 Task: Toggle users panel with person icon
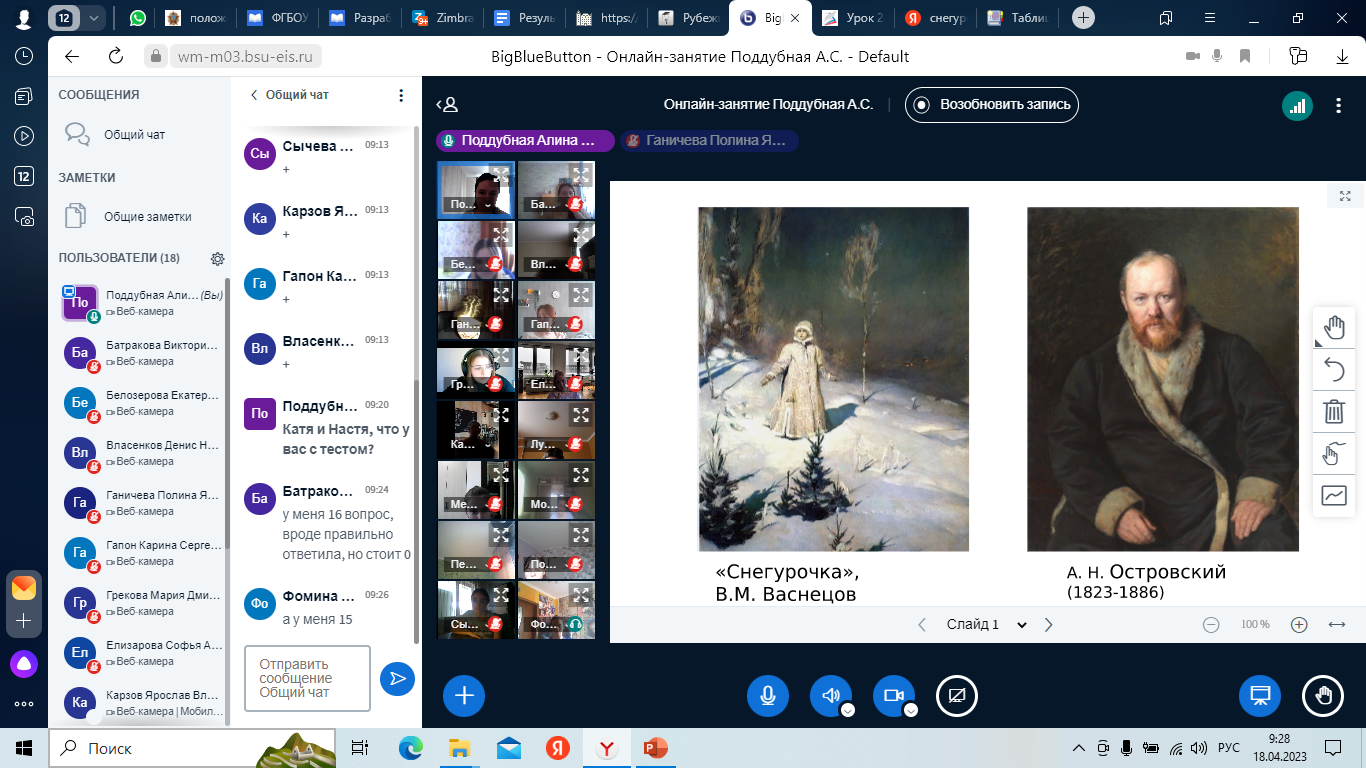(x=447, y=104)
